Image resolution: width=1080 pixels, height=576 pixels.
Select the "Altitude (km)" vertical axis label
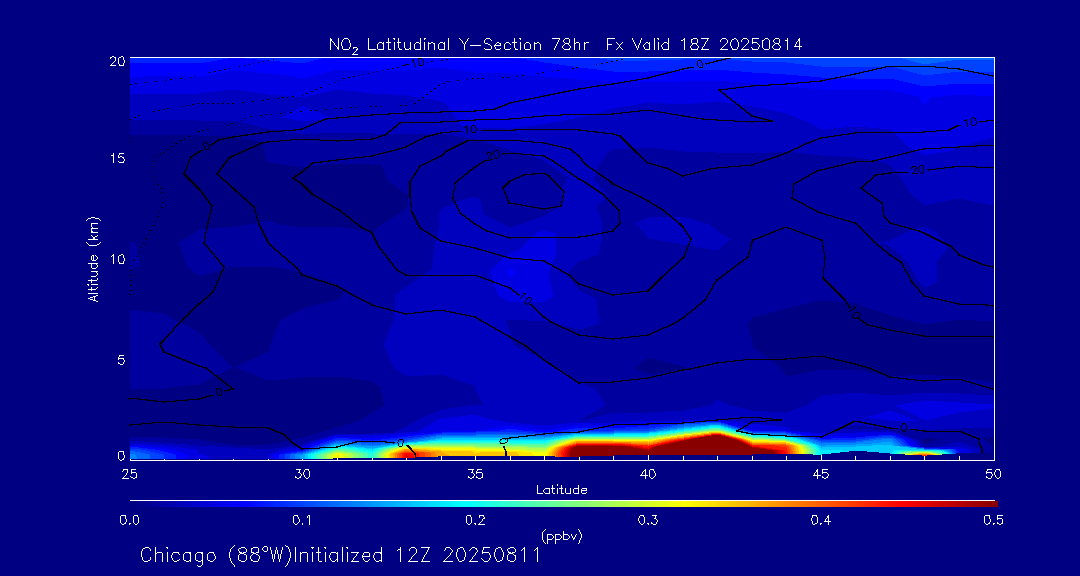(x=93, y=257)
